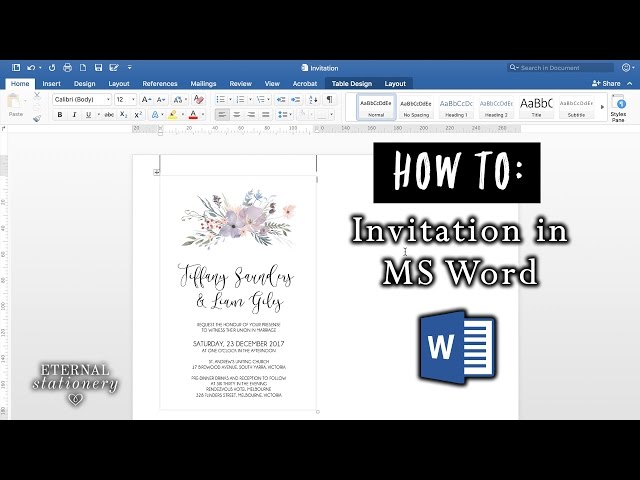Apply the Normal style

pos(376,107)
